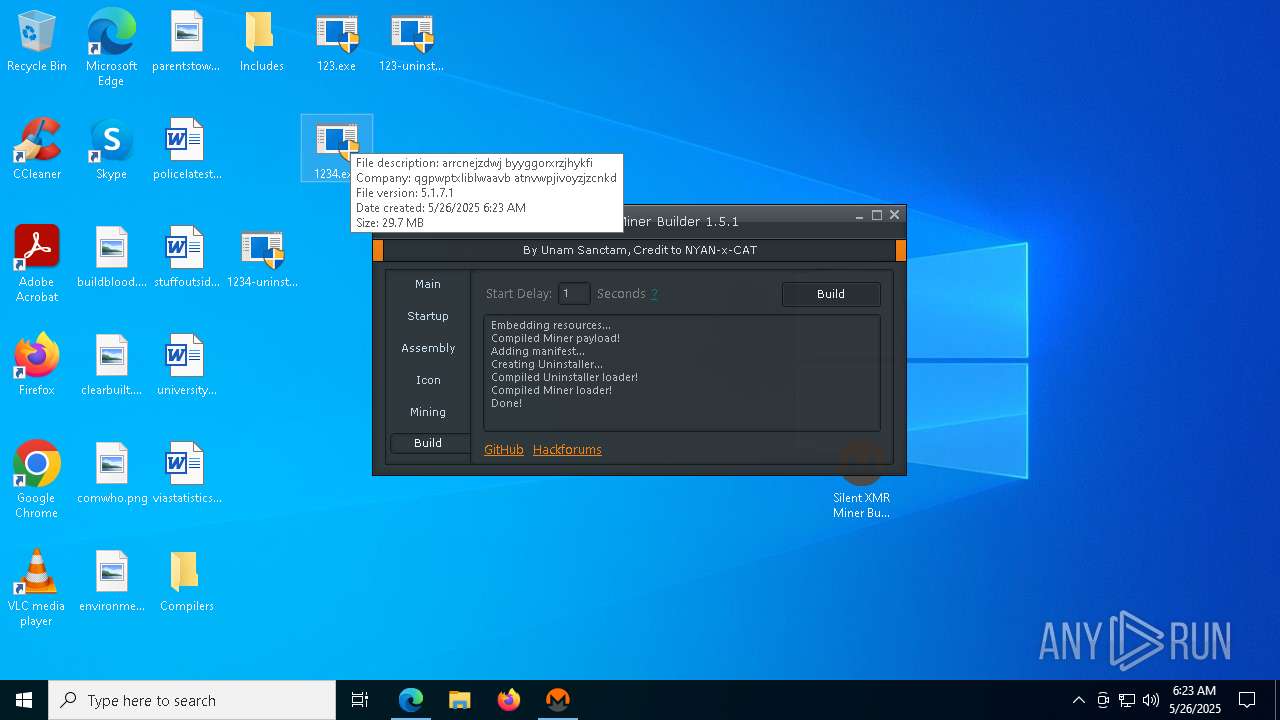Image resolution: width=1280 pixels, height=720 pixels.
Task: Select the VLC media player shortcut
Action: pos(37,588)
